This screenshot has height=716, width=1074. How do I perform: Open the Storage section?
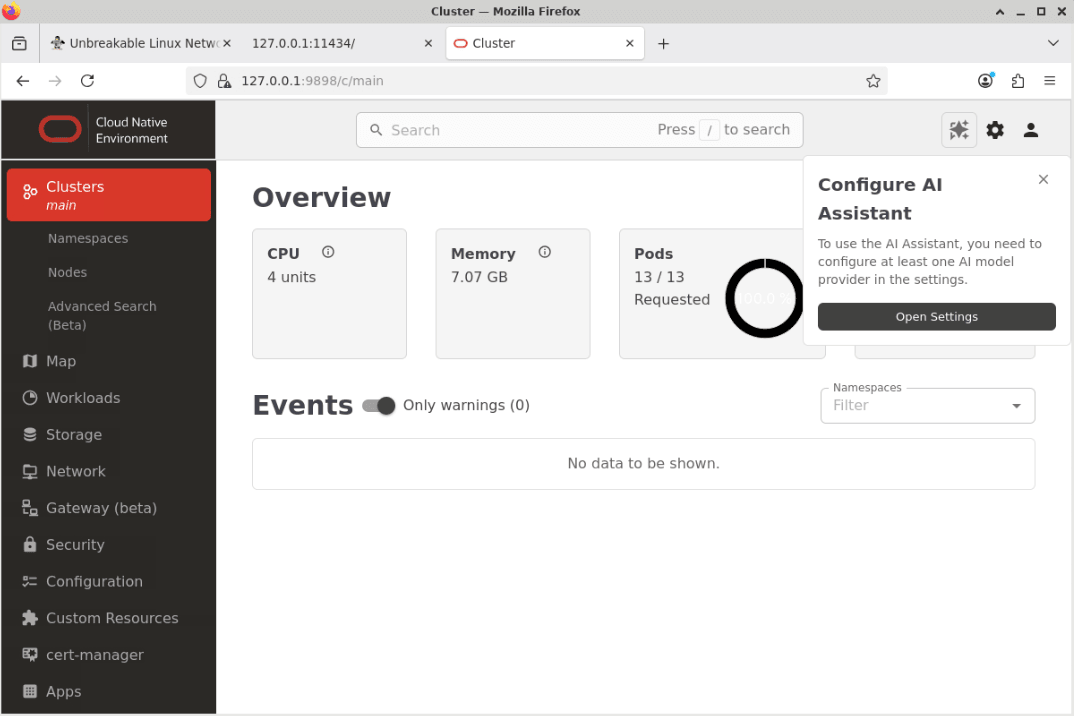pyautogui.click(x=74, y=434)
